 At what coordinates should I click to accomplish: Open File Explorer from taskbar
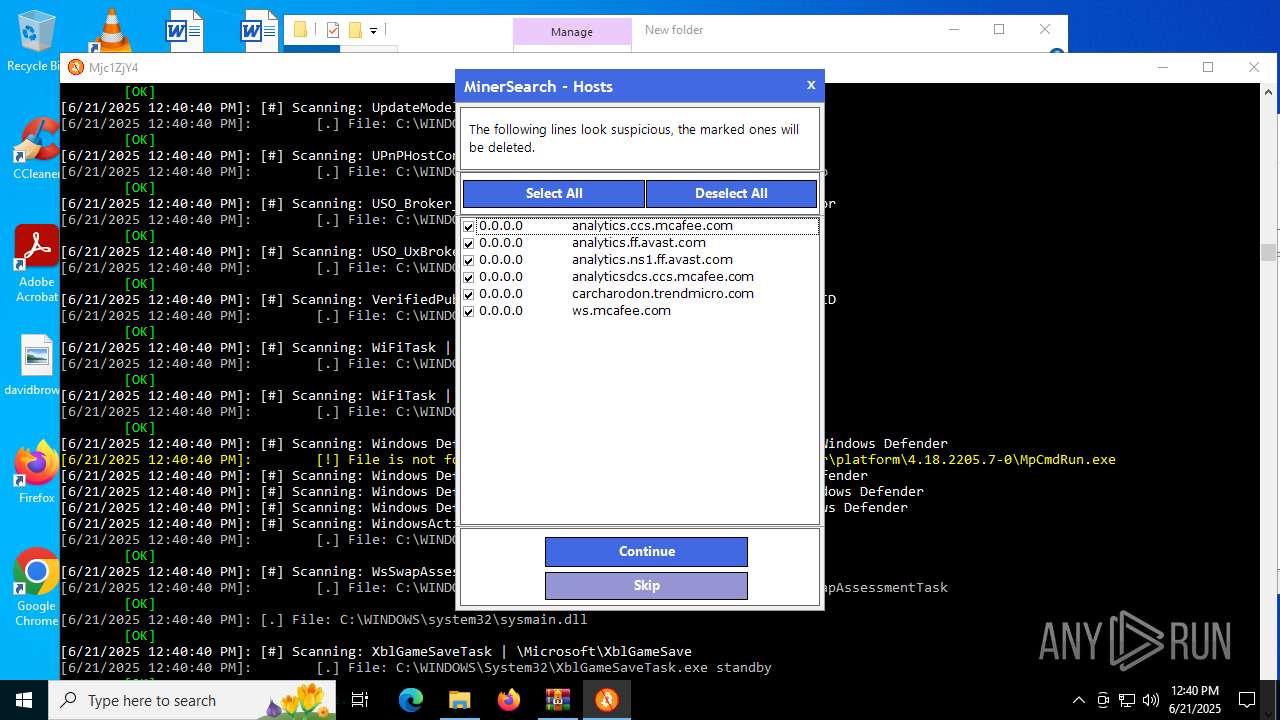[x=459, y=700]
